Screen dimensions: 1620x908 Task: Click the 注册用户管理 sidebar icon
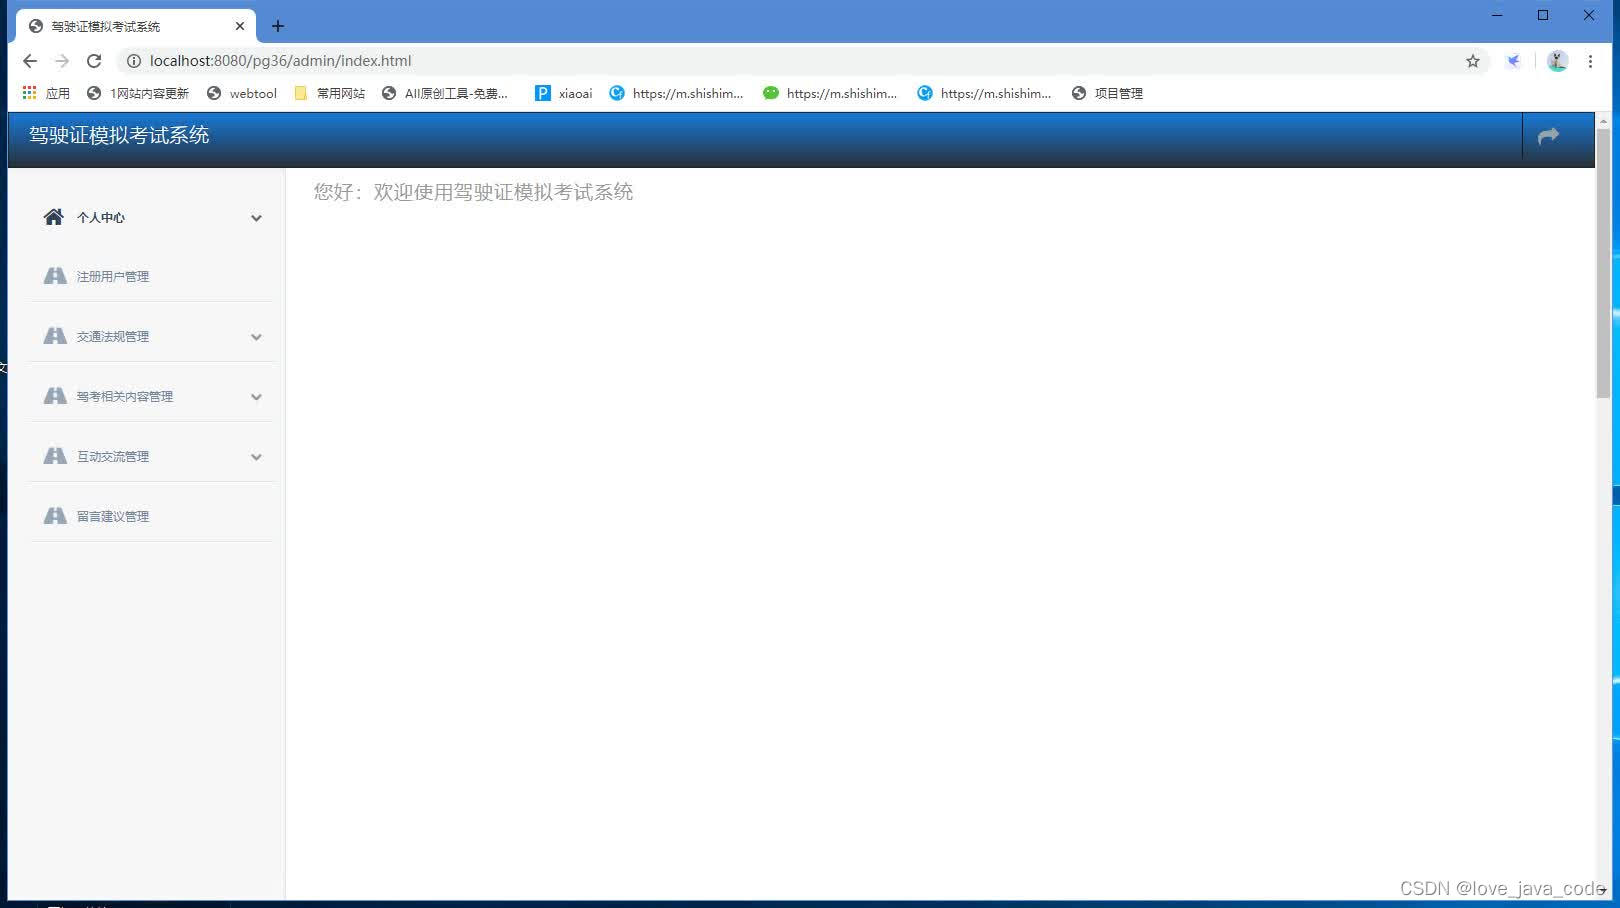point(55,276)
